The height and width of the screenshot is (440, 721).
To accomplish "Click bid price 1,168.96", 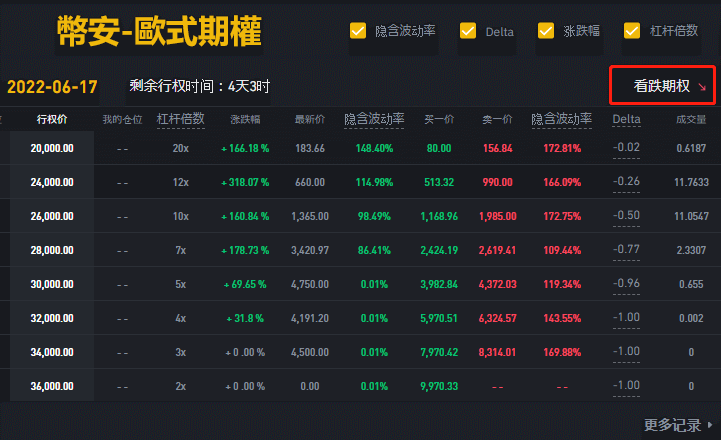I will (439, 217).
